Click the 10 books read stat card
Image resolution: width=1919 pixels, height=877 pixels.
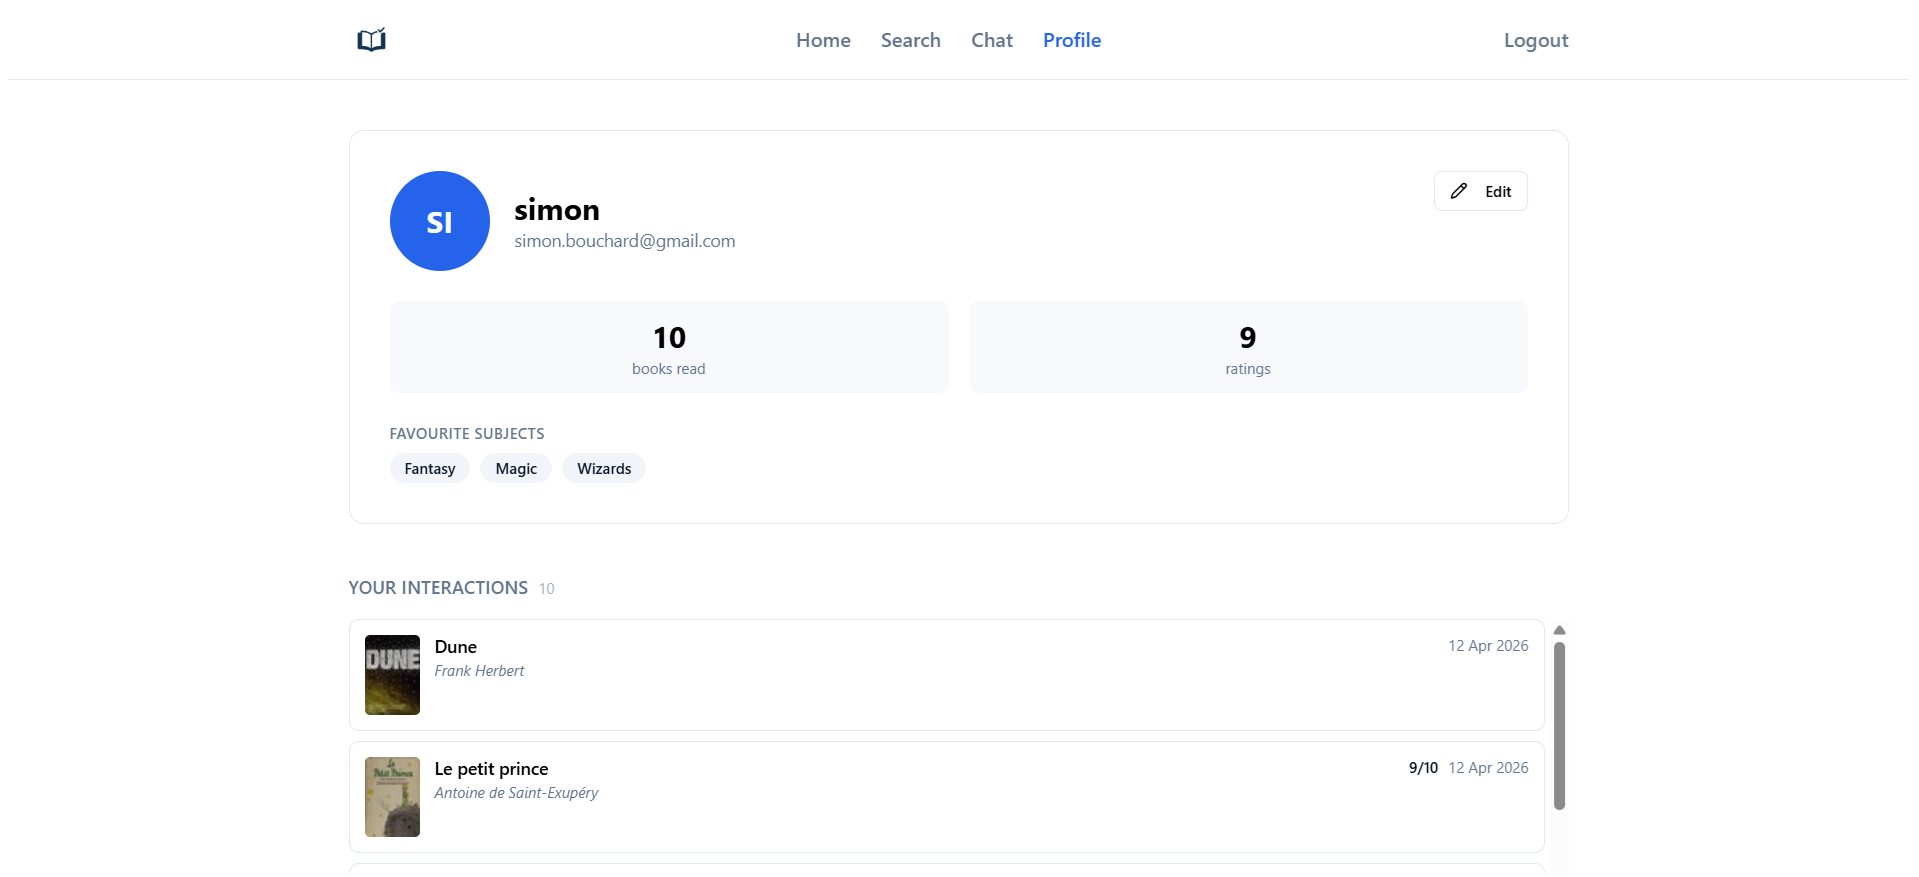(x=669, y=347)
